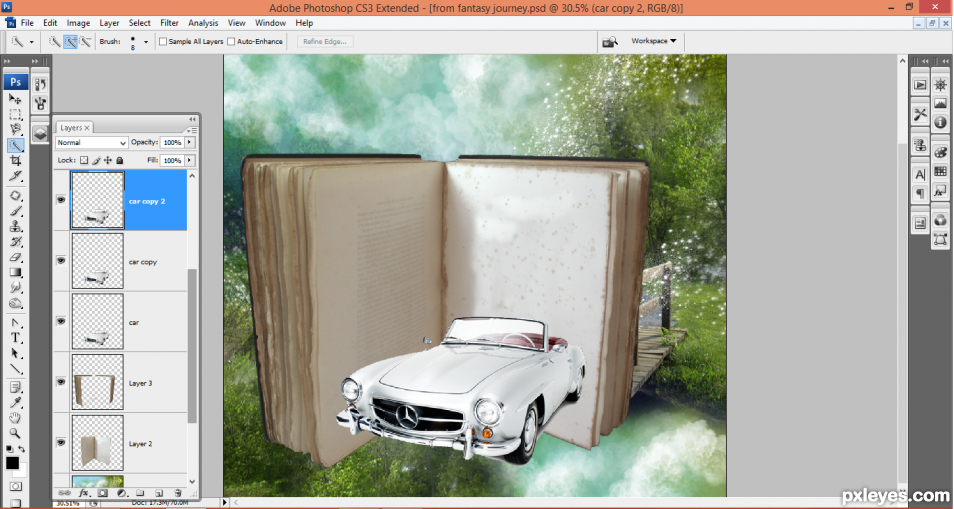Open the Layers panel options menu
This screenshot has height=509, width=954.
point(192,130)
